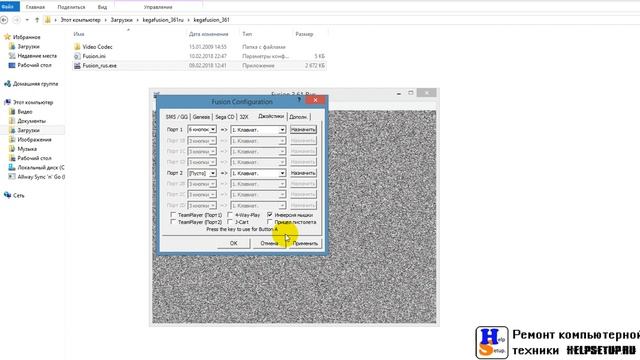Open recent locations dropdown arrow
The image size is (640, 360).
point(27,20)
